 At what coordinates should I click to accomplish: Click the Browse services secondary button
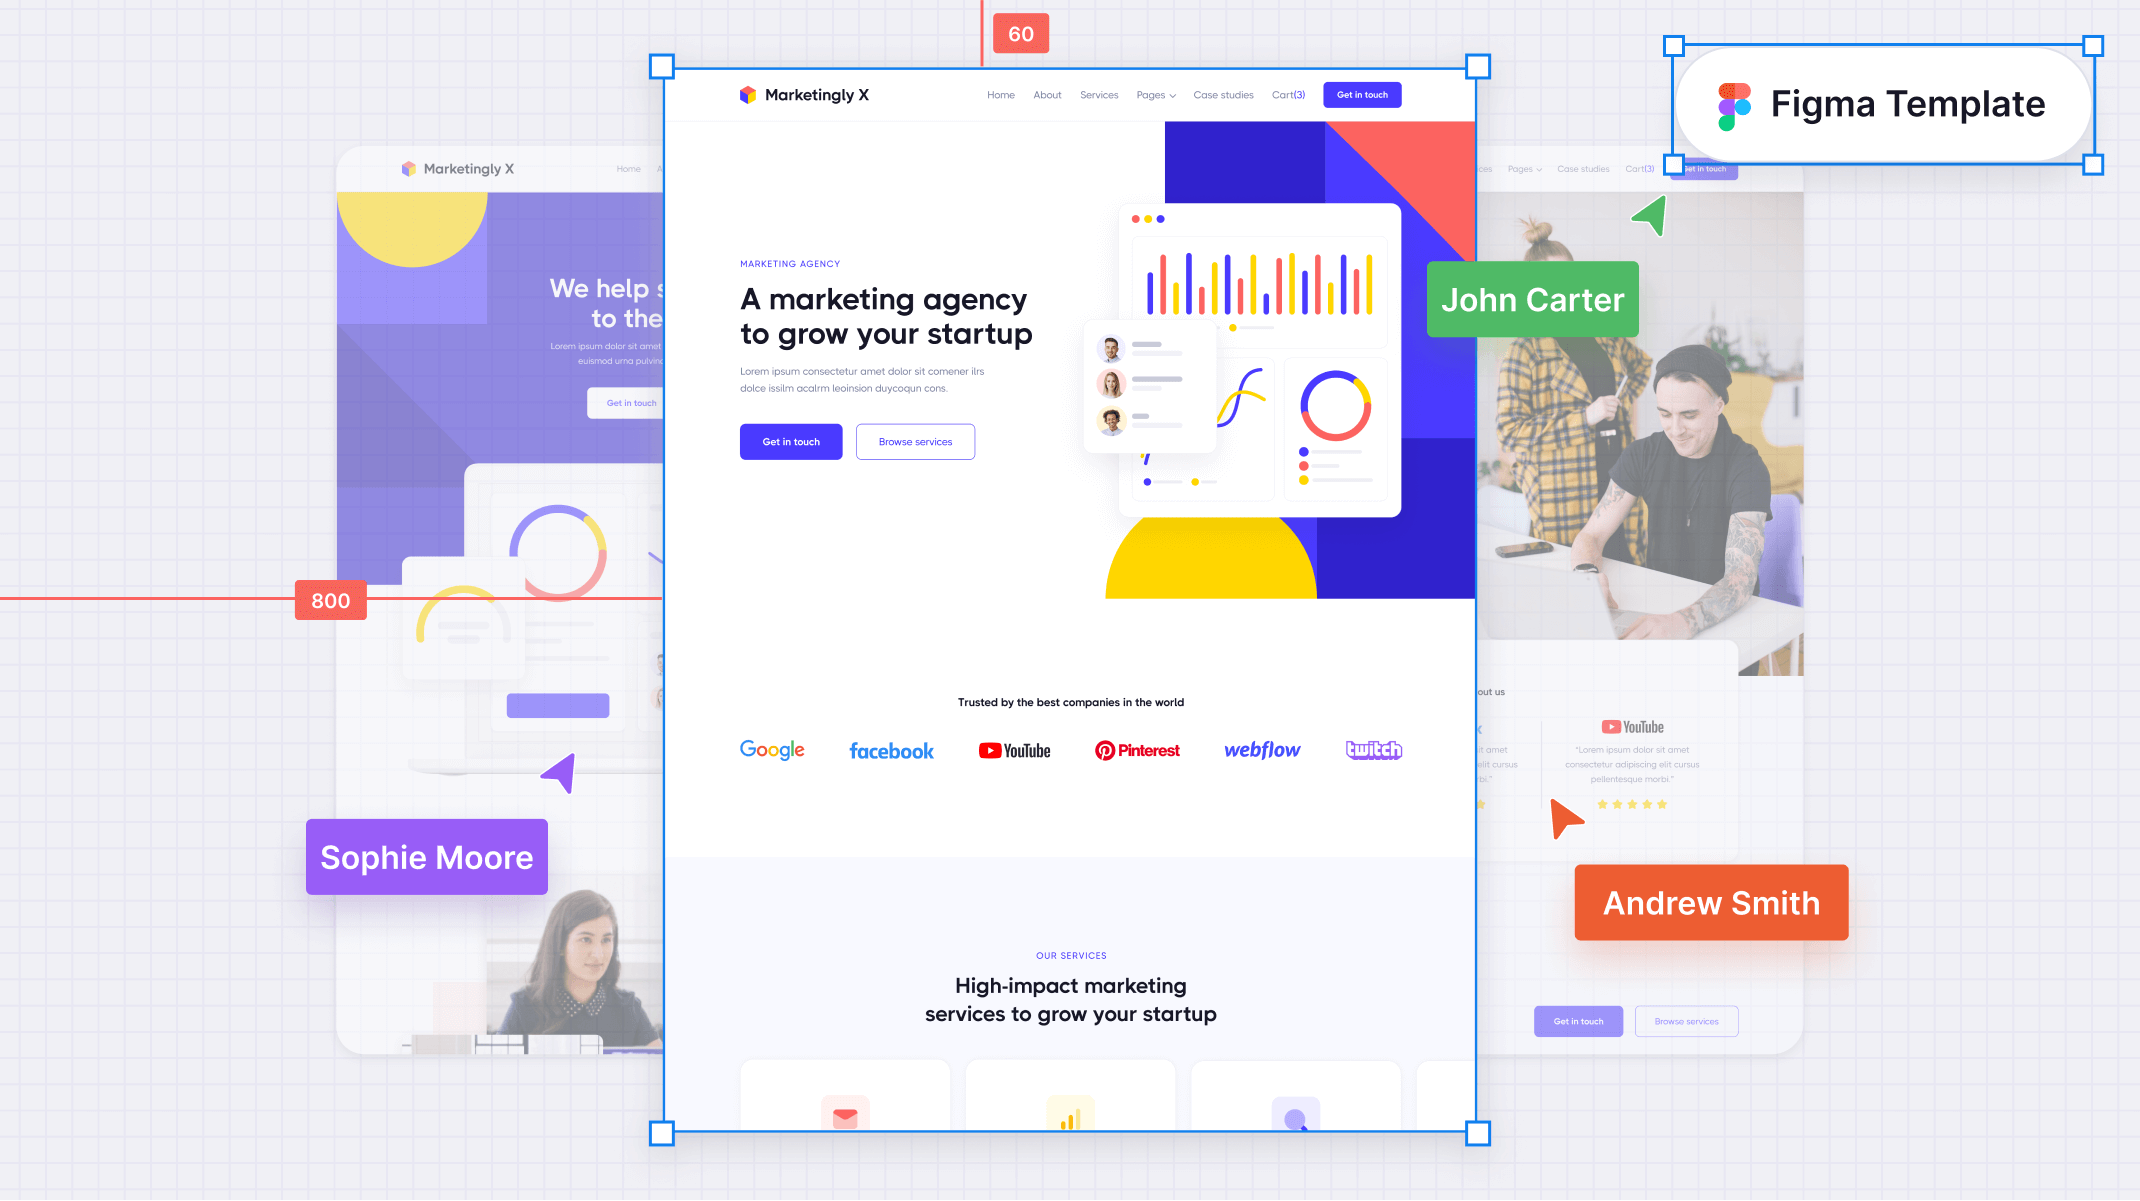914,441
